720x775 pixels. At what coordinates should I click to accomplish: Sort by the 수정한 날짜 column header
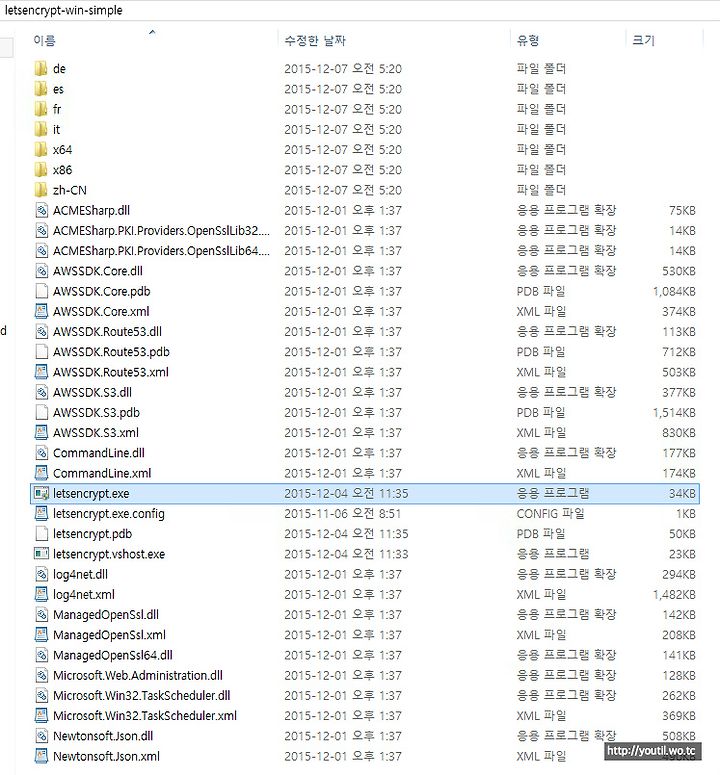(x=315, y=41)
